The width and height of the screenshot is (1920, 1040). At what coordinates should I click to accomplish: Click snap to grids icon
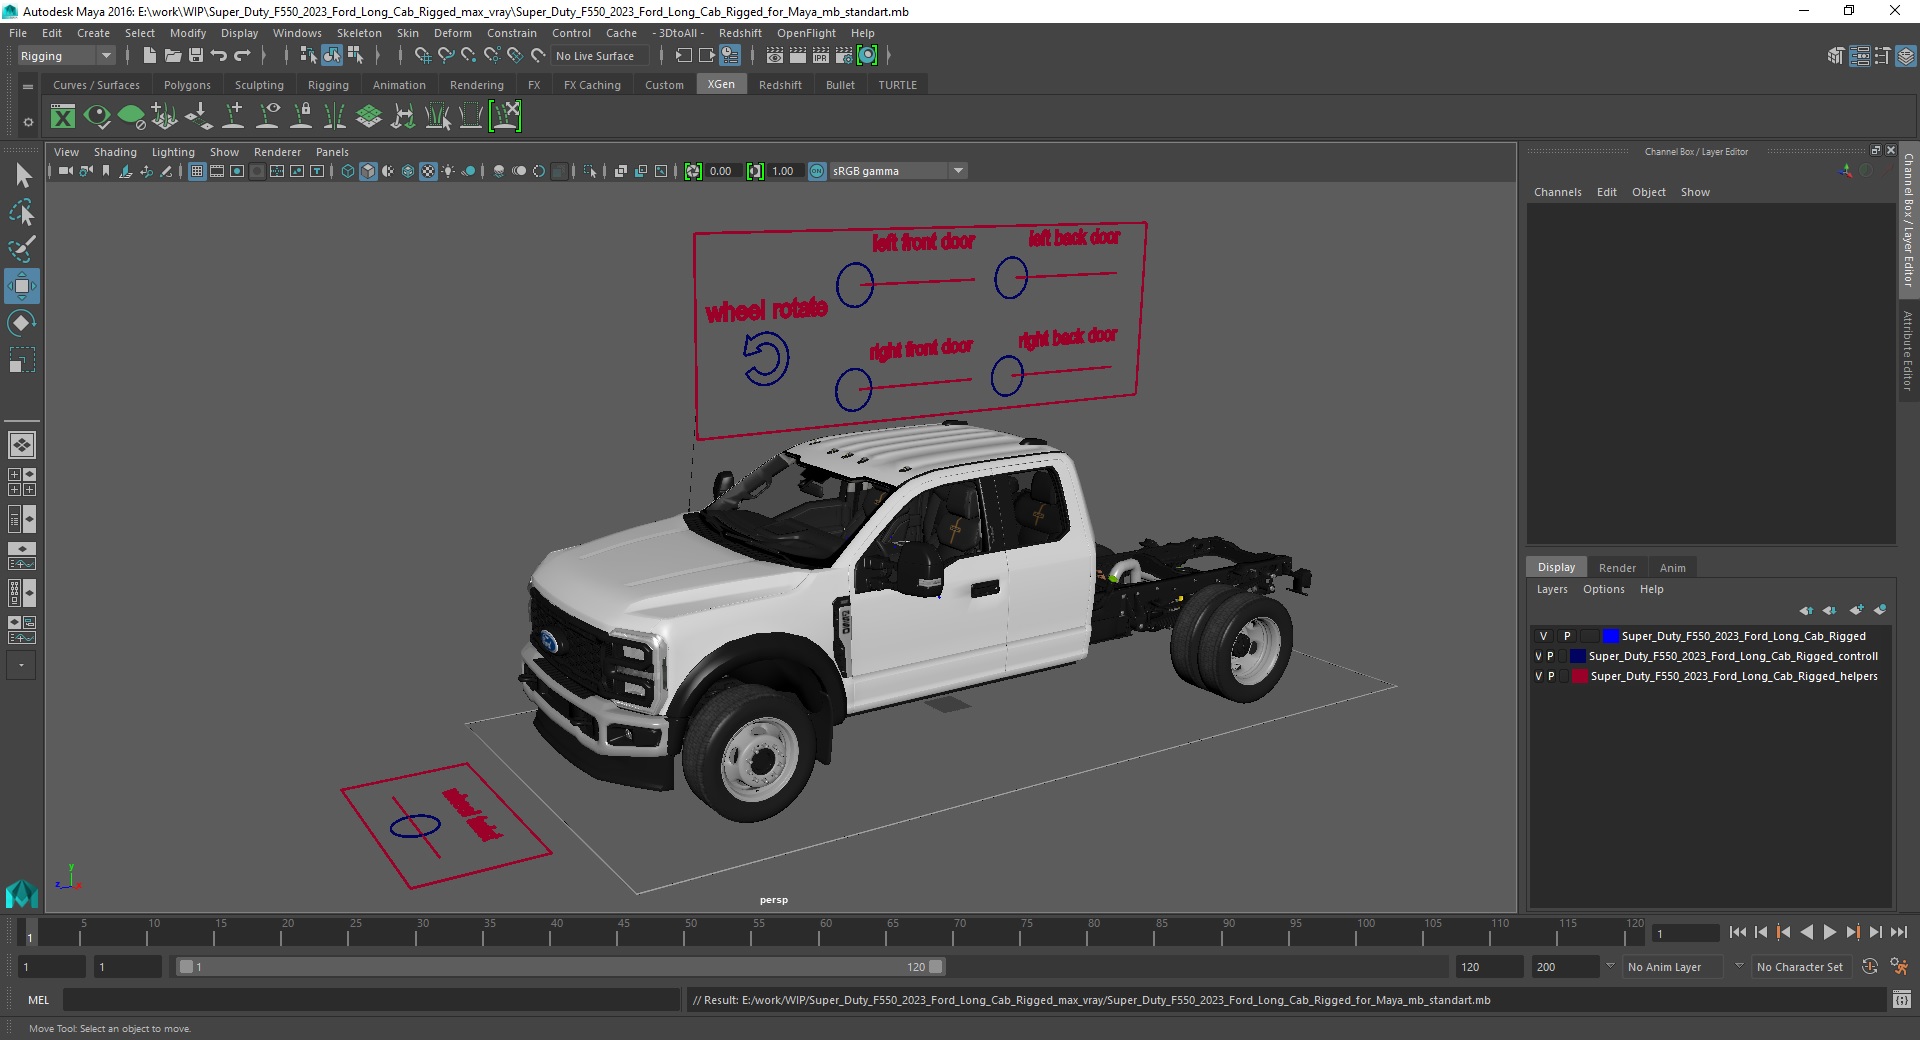point(423,56)
